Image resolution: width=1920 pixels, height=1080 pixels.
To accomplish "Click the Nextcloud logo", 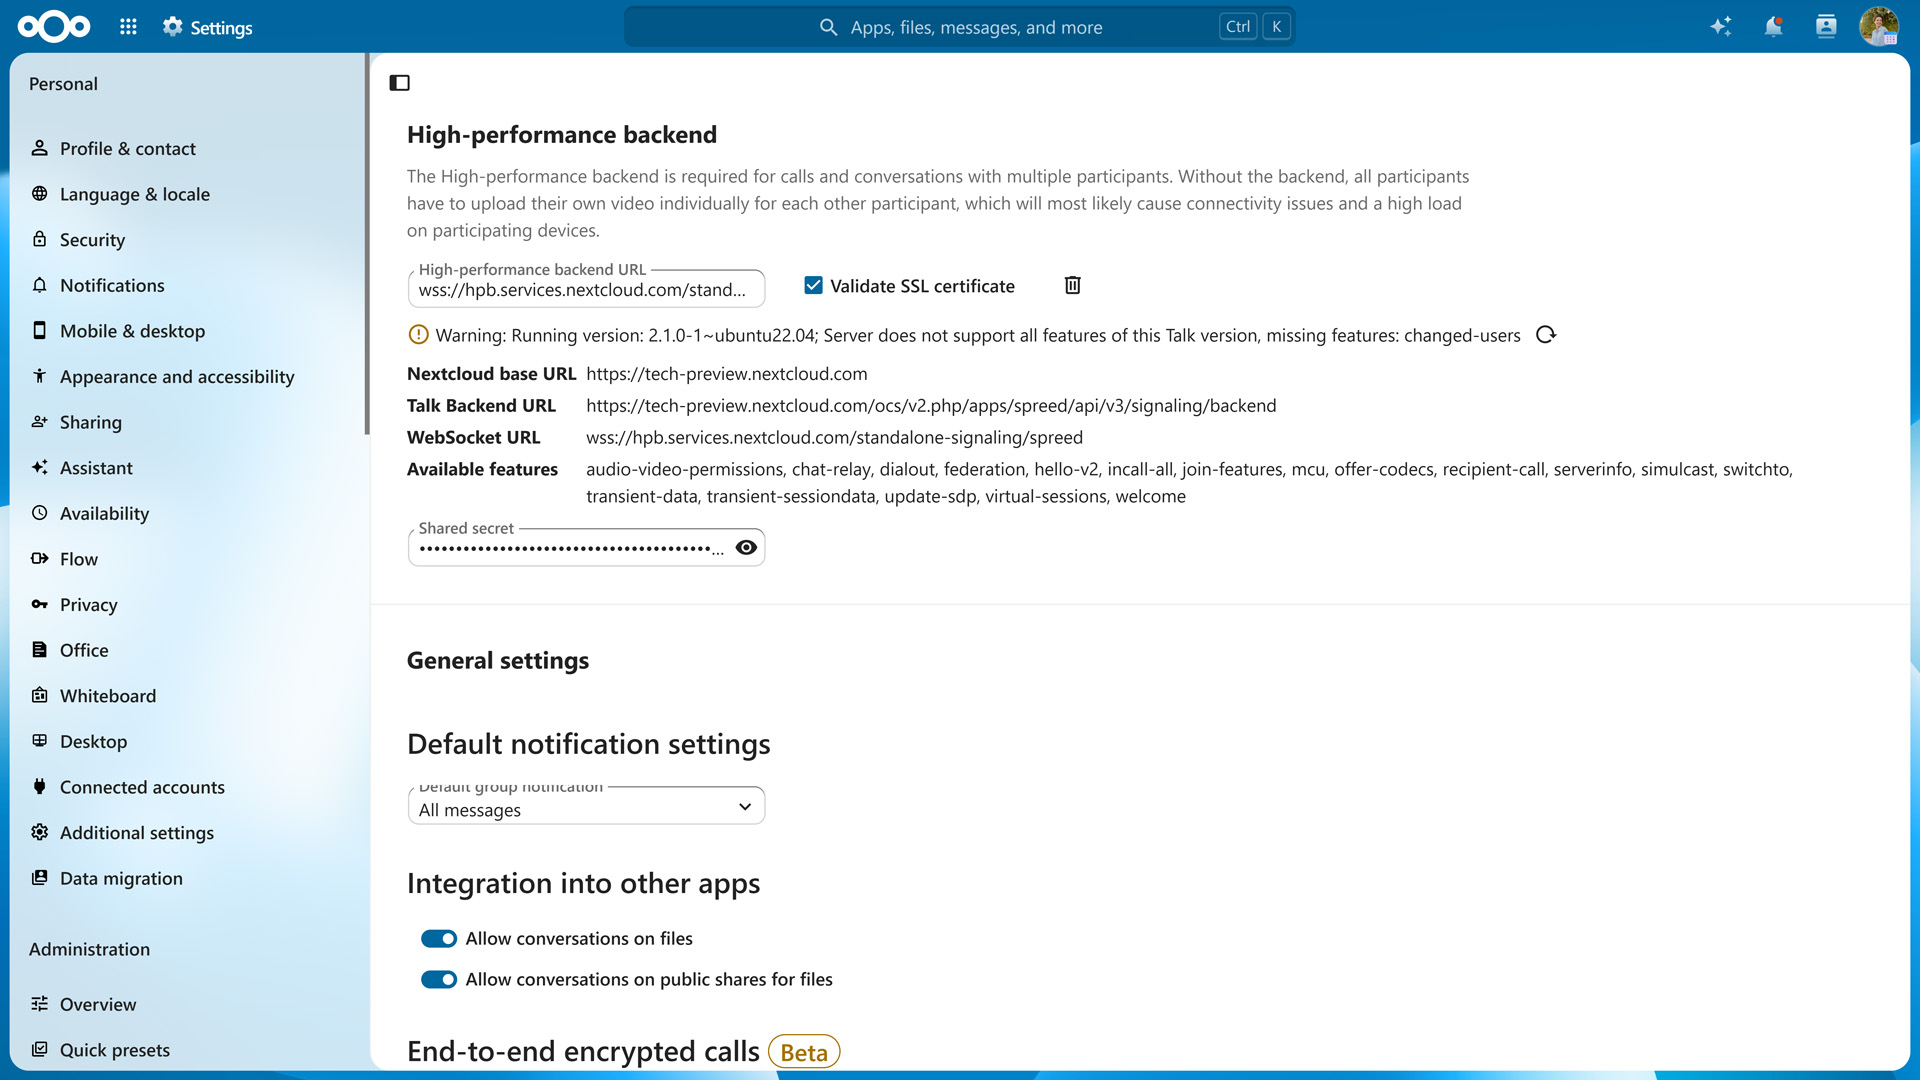I will [54, 27].
